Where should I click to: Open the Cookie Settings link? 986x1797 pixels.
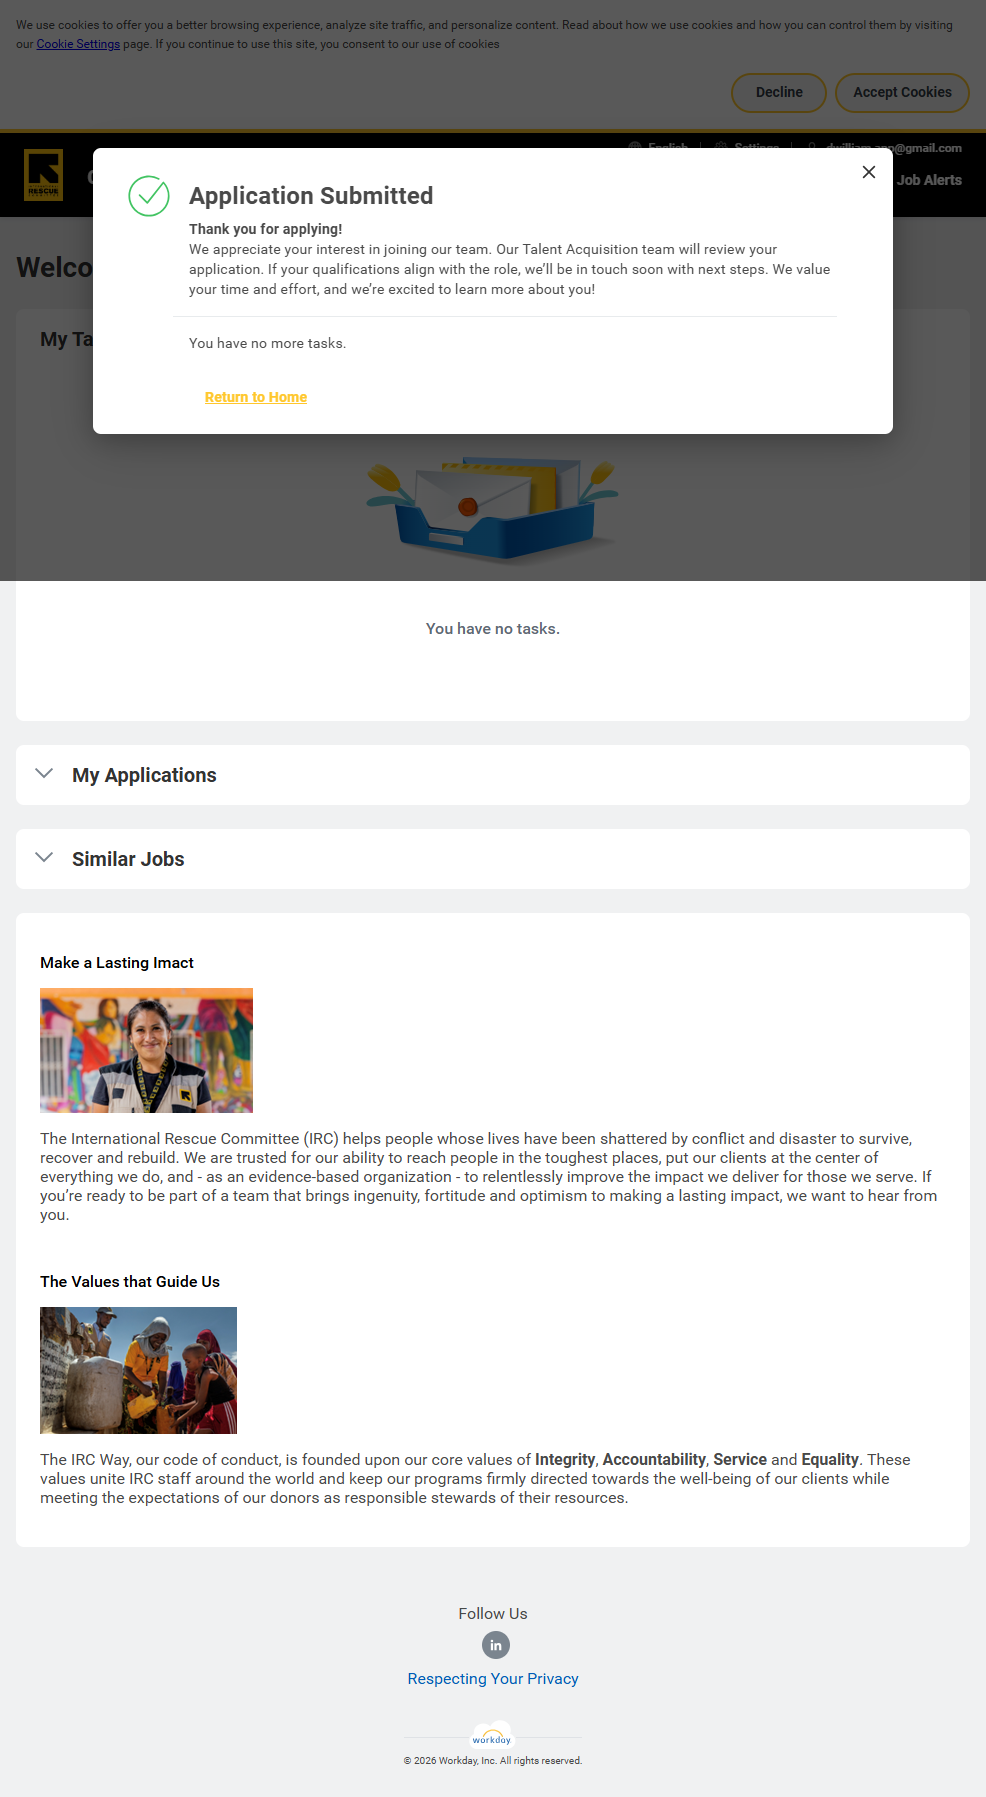point(78,44)
